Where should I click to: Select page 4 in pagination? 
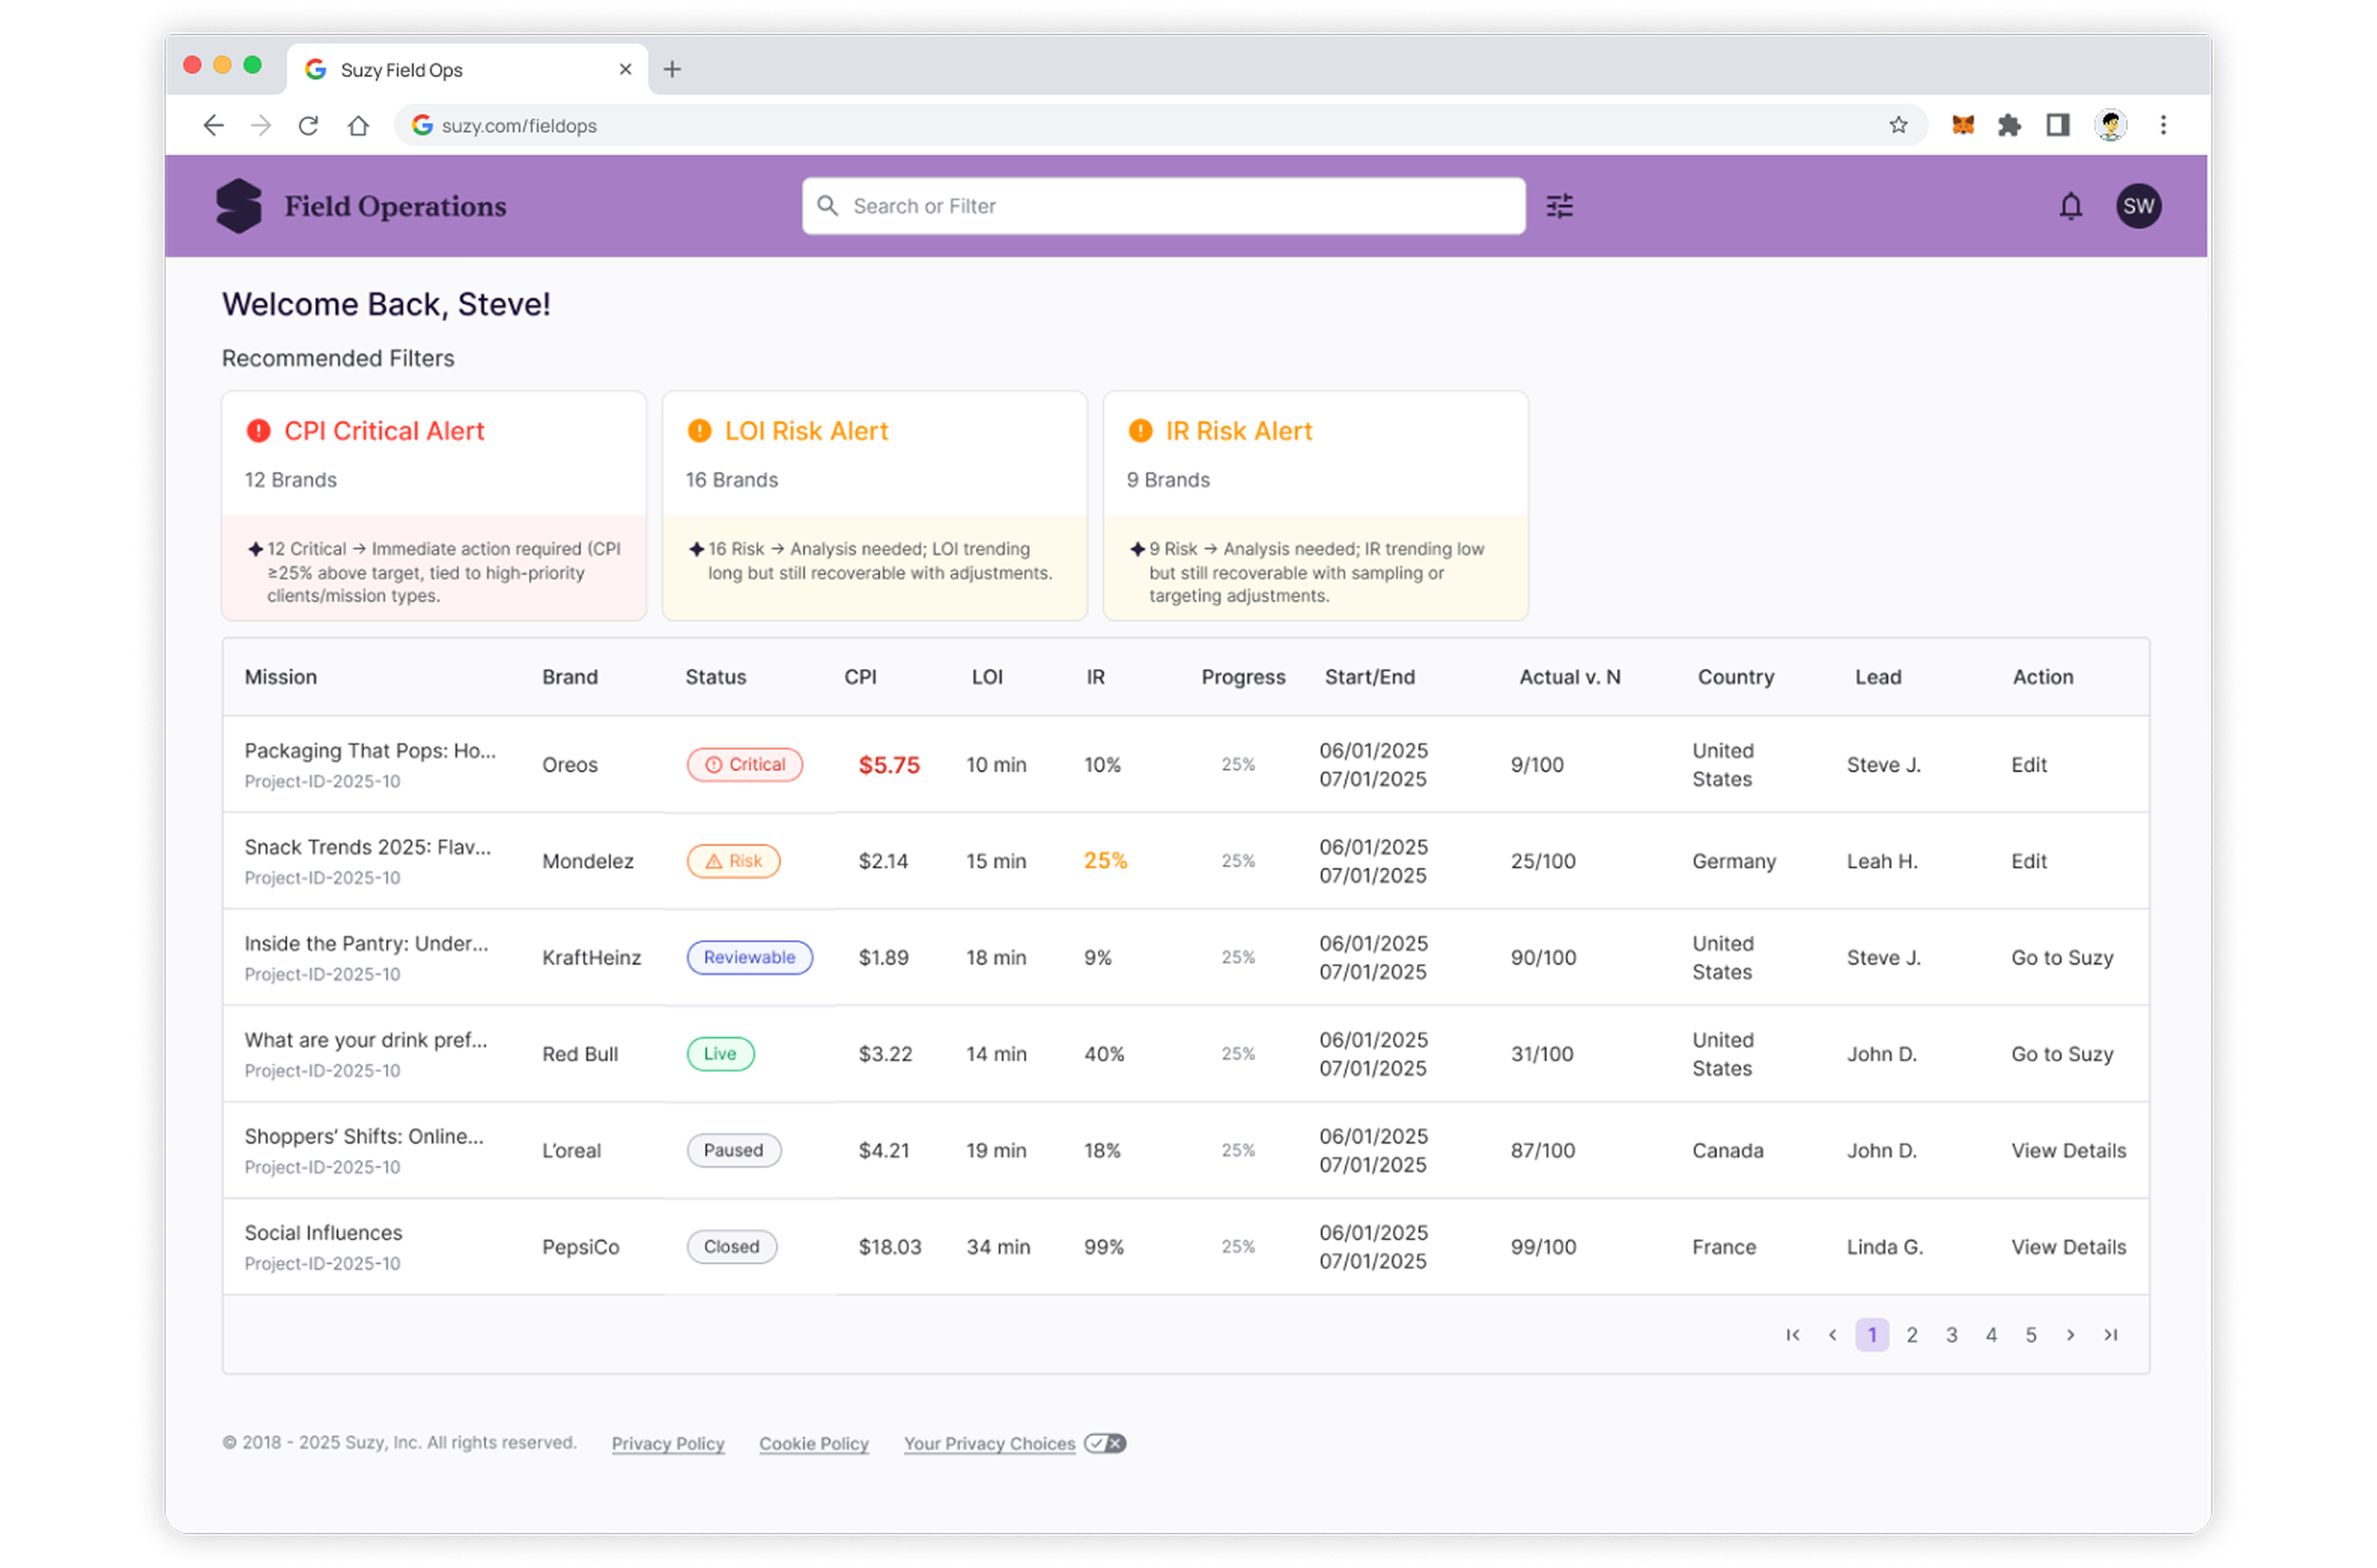[1990, 1335]
